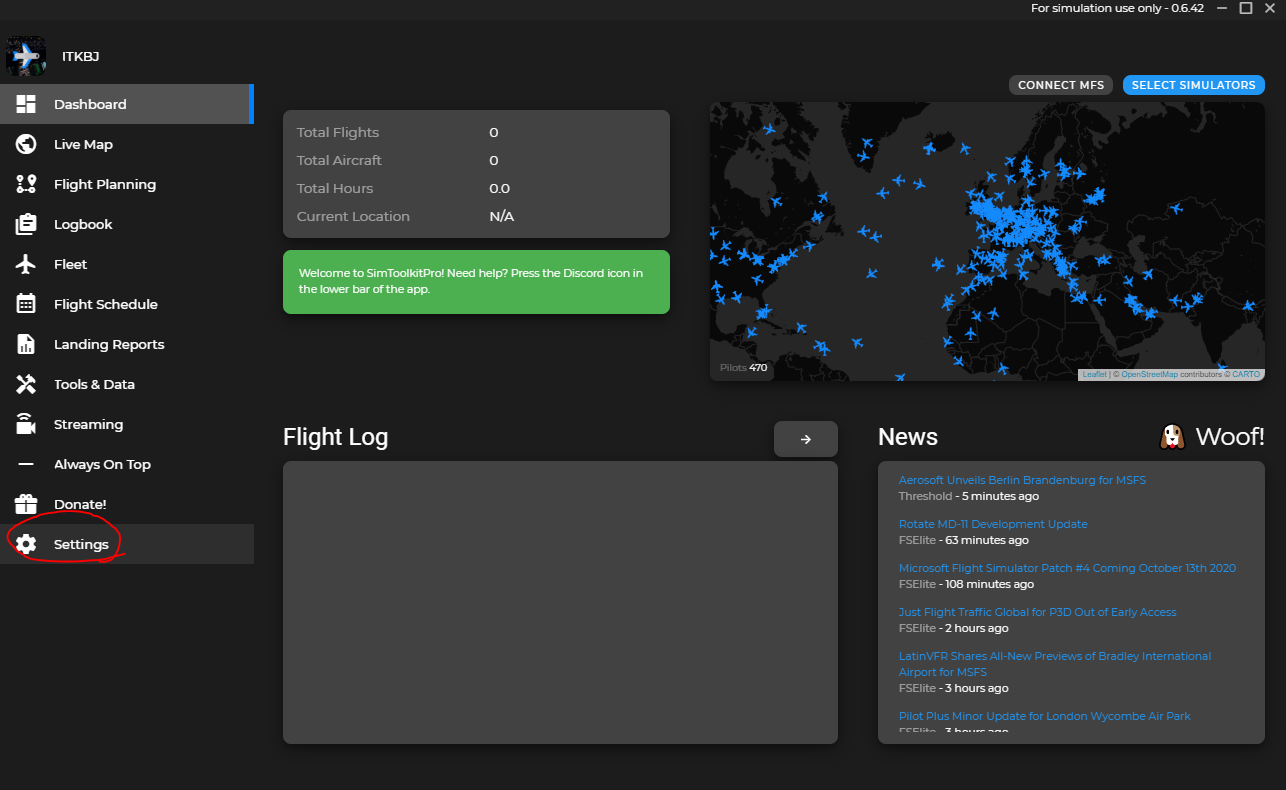This screenshot has height=790, width=1286.
Task: Open the Logbook section
Action: 126,224
